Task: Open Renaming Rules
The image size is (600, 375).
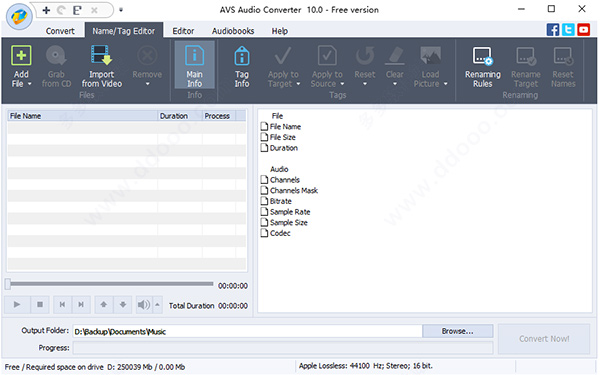Action: click(483, 67)
